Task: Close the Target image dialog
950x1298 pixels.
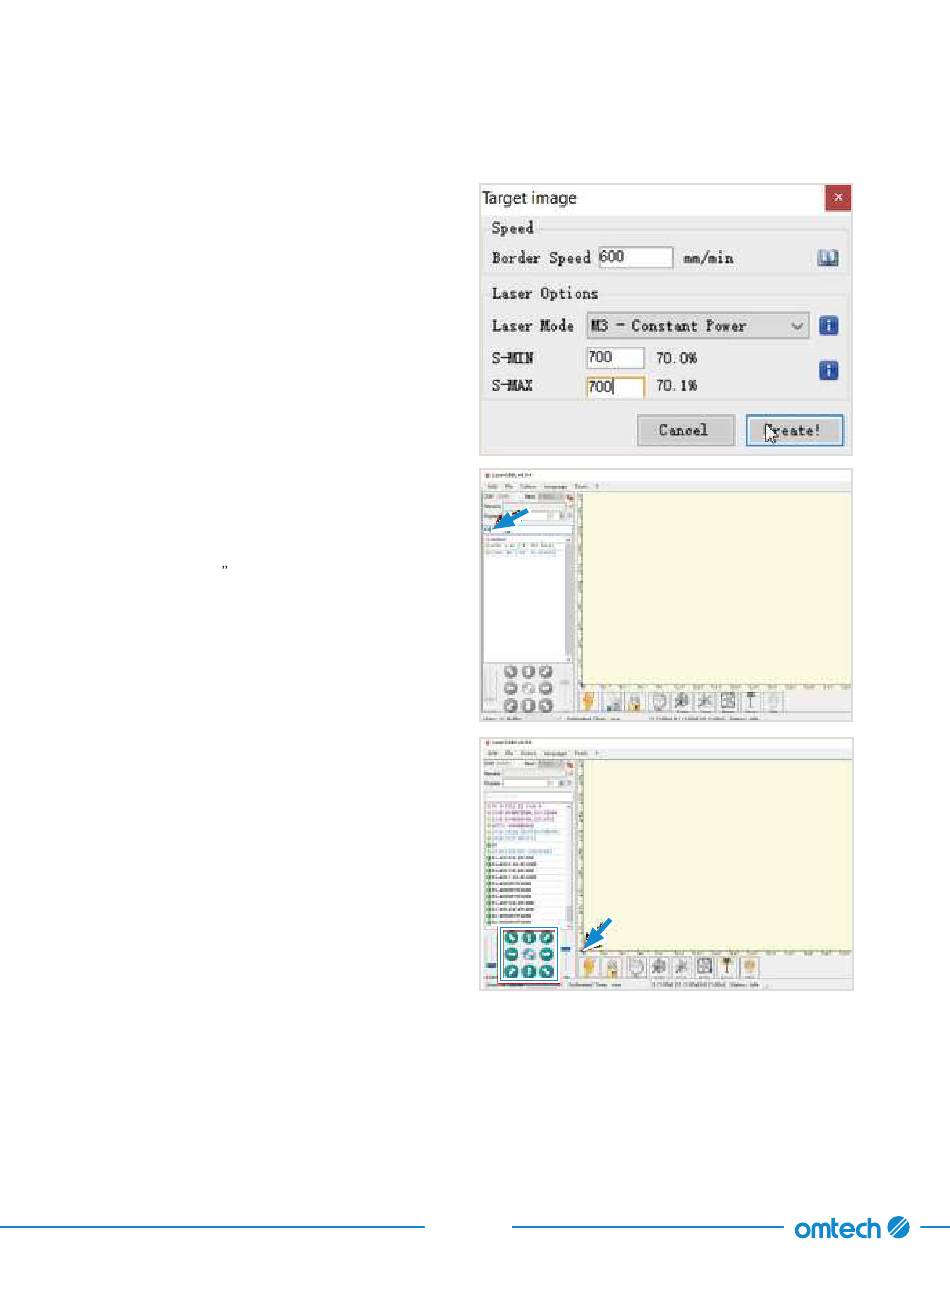Action: pyautogui.click(x=838, y=198)
